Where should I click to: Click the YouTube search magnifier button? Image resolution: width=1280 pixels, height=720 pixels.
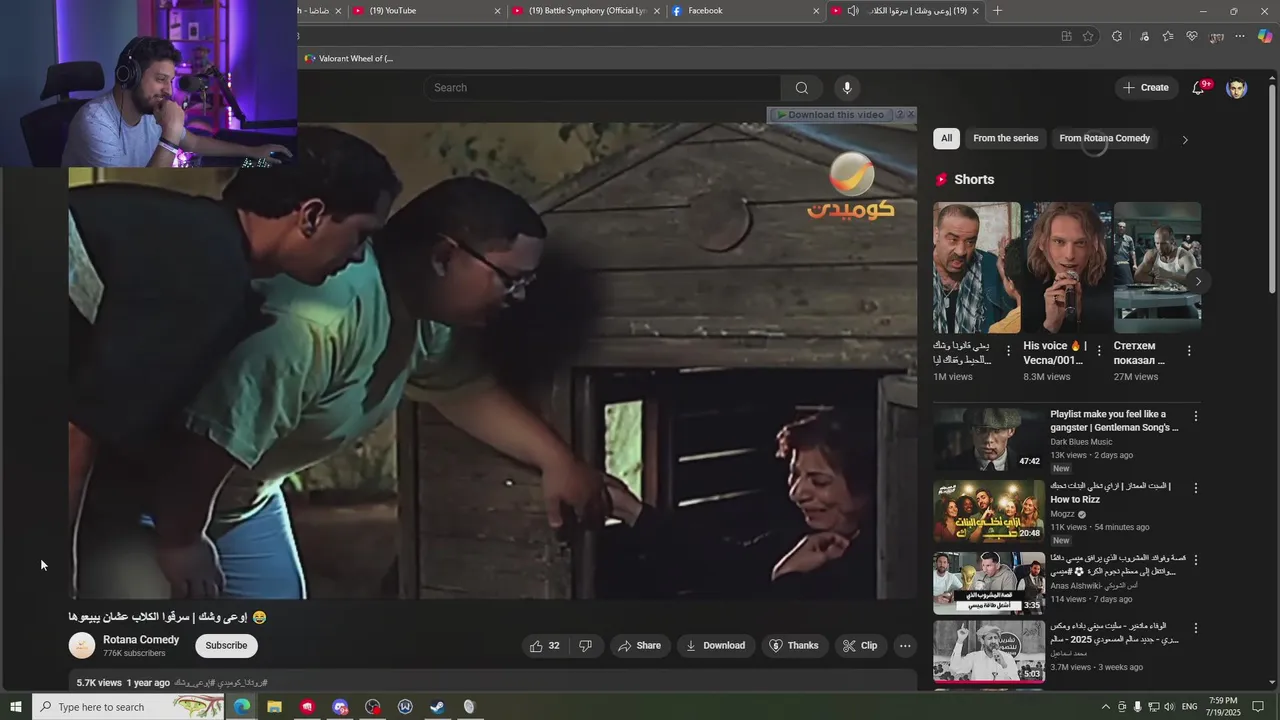click(x=801, y=88)
